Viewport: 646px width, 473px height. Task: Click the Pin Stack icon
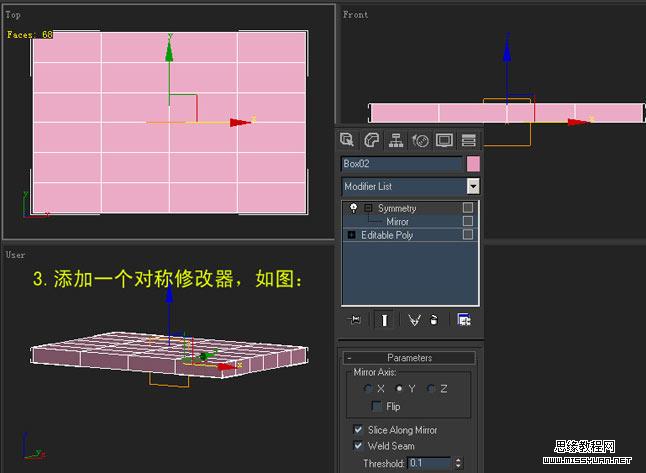355,320
